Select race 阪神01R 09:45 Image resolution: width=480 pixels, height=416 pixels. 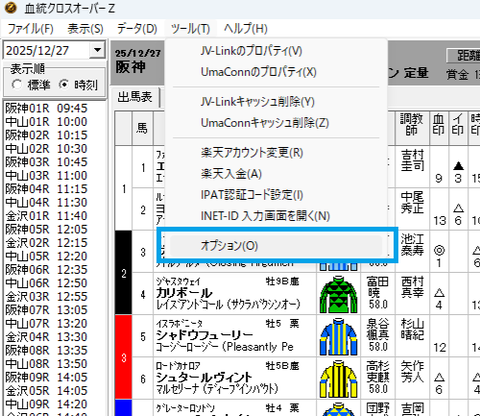pyautogui.click(x=46, y=108)
